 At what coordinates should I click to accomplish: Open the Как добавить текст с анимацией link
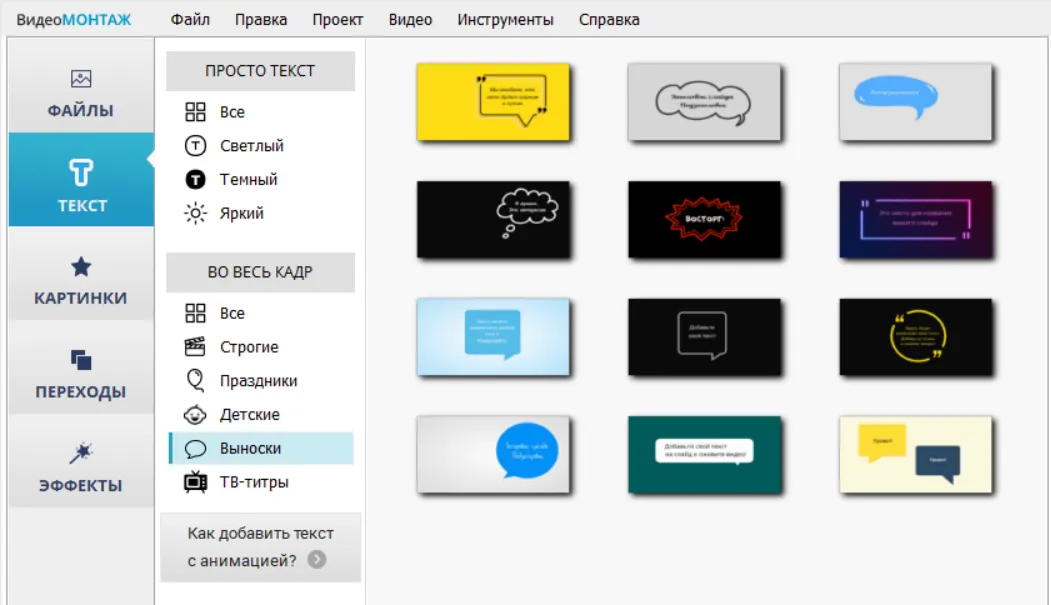(261, 547)
